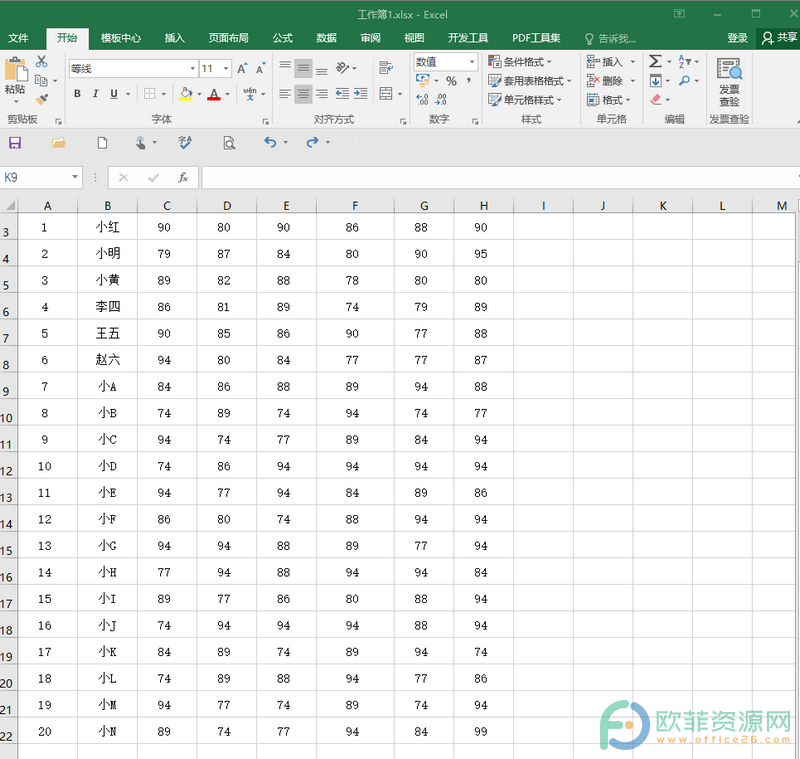Increase decimal places
The image size is (800, 759).
422,99
